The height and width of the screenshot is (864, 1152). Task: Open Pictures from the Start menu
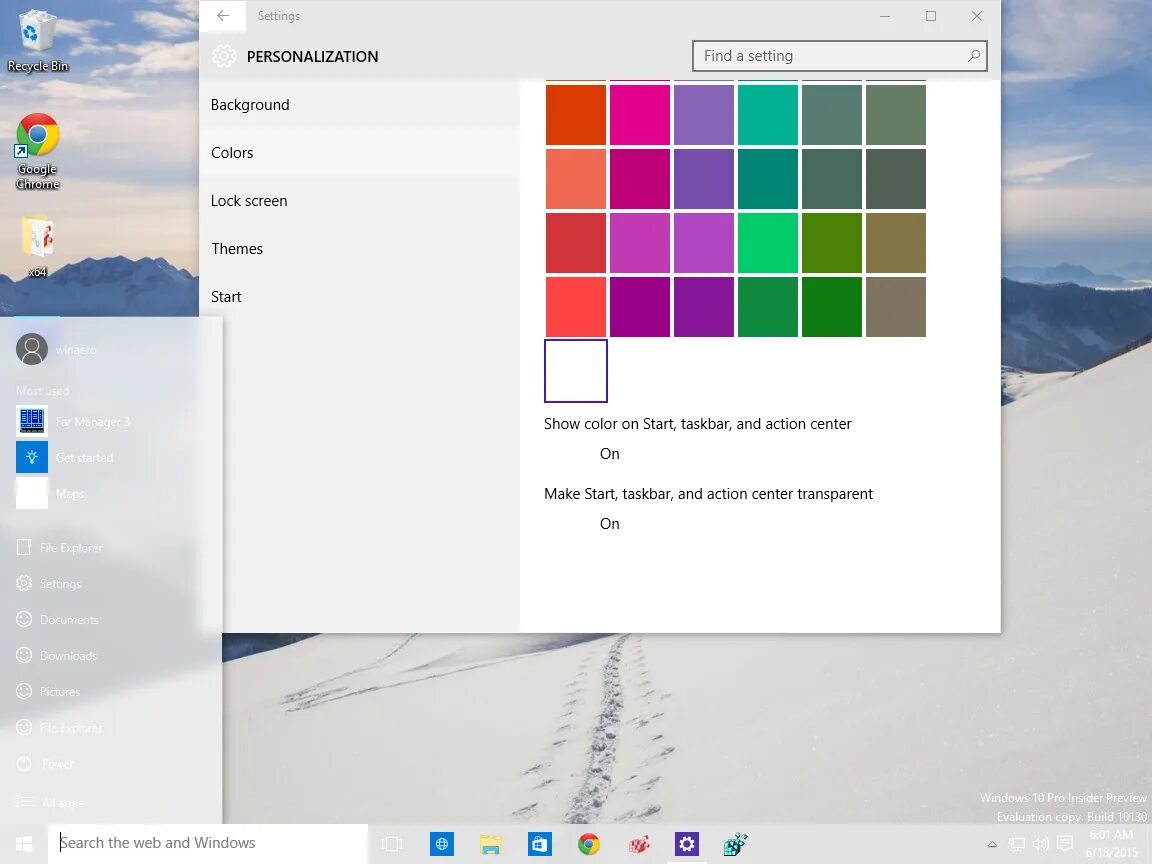[x=48, y=691]
